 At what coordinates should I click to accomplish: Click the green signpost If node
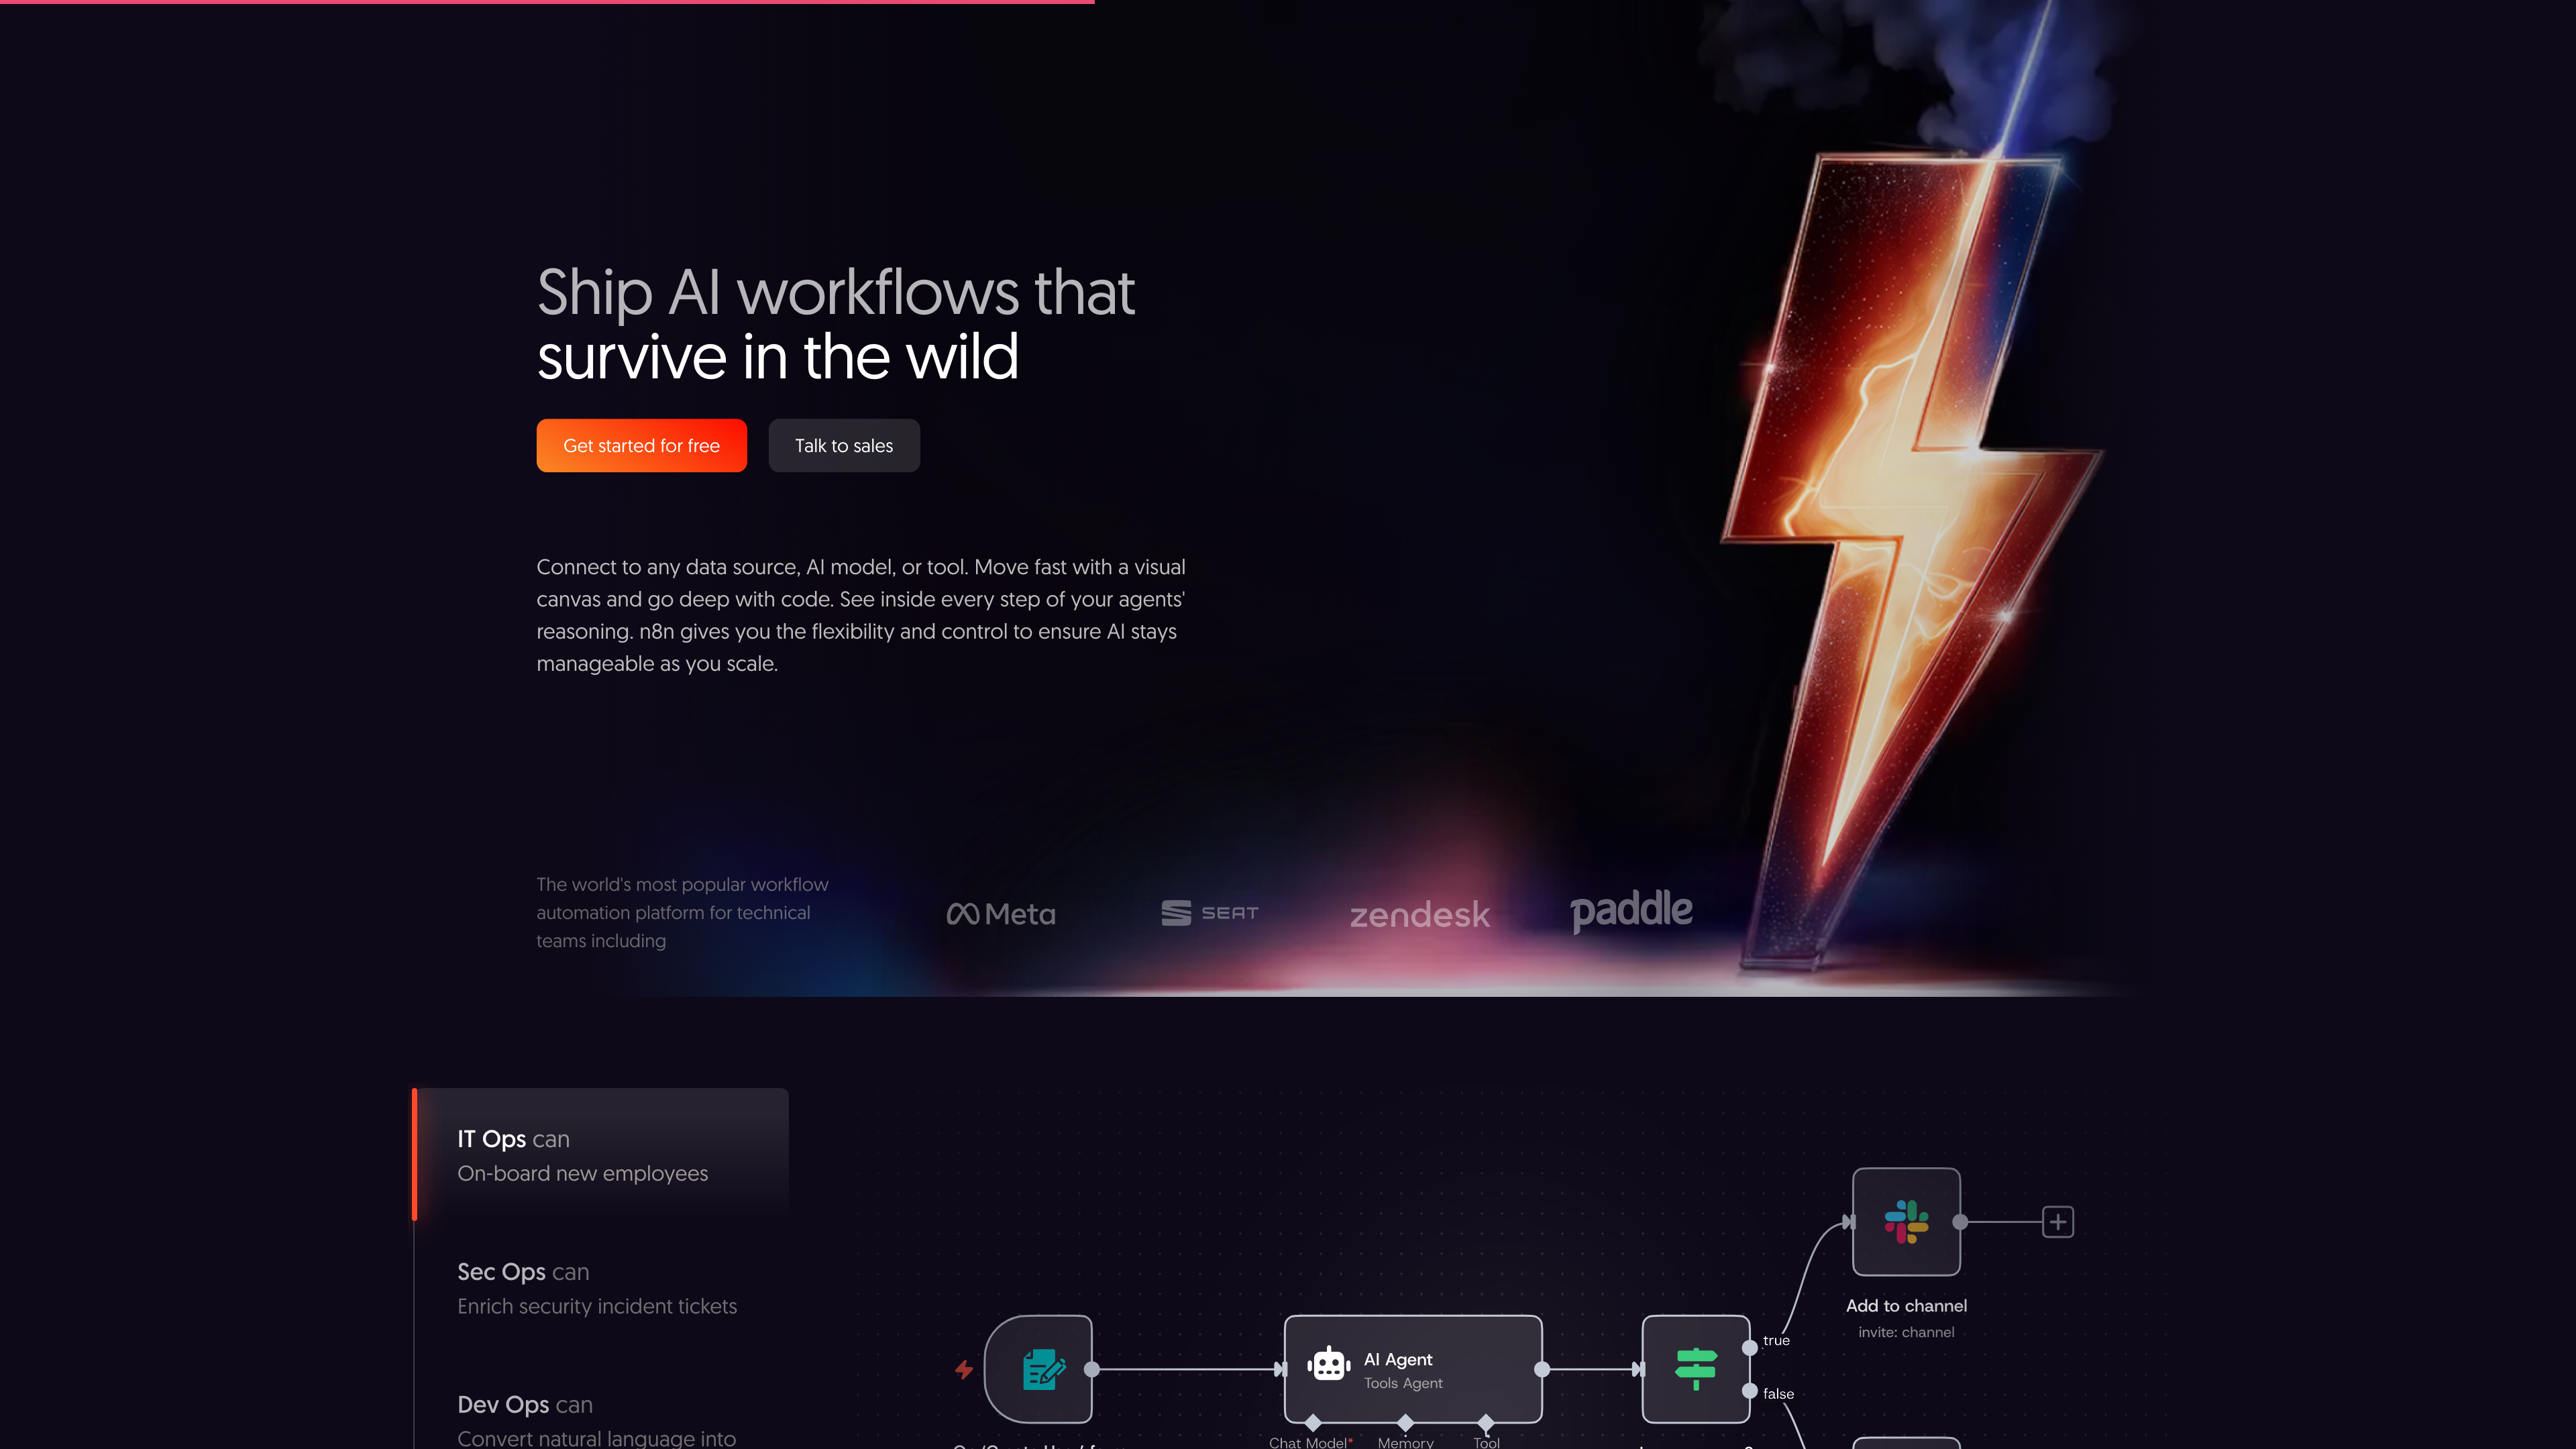pos(1696,1369)
